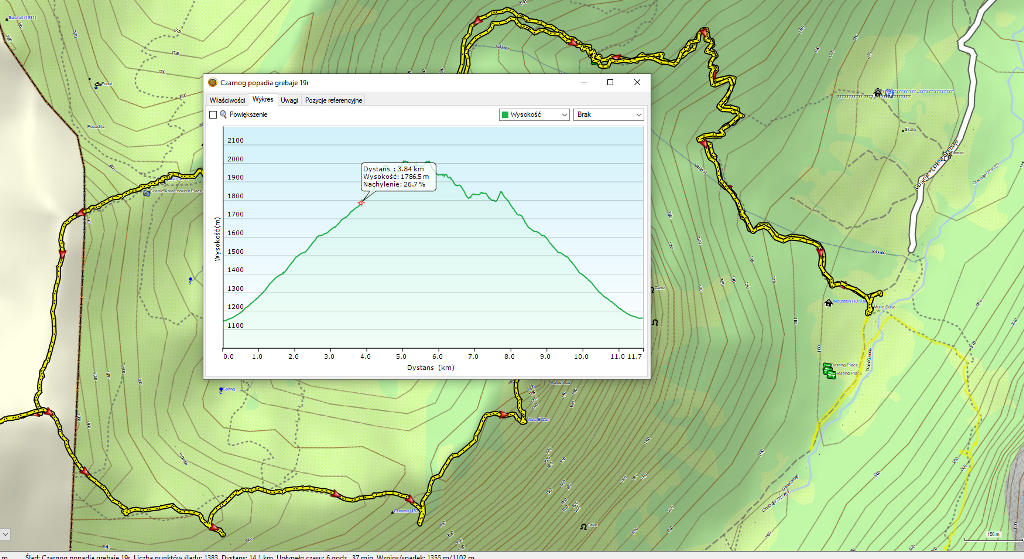Click the green campsite icons on map
Viewport: 1024px width, 559px height.
[828, 371]
